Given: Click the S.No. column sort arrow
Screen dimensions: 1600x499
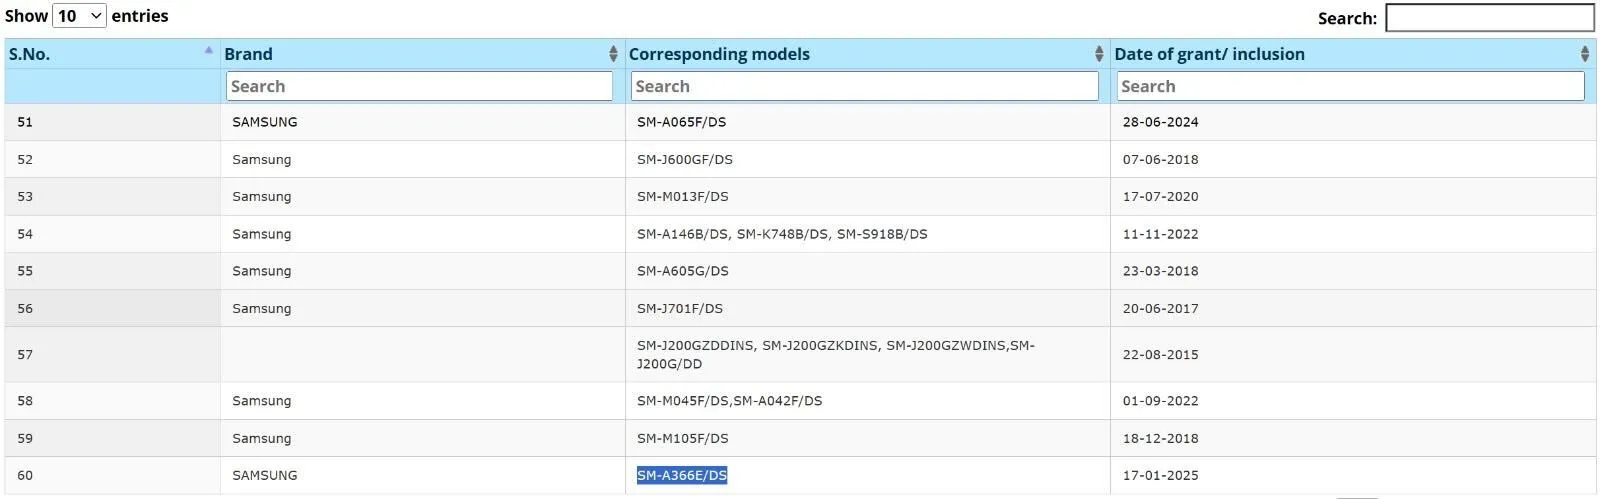Looking at the screenshot, I should click(208, 50).
